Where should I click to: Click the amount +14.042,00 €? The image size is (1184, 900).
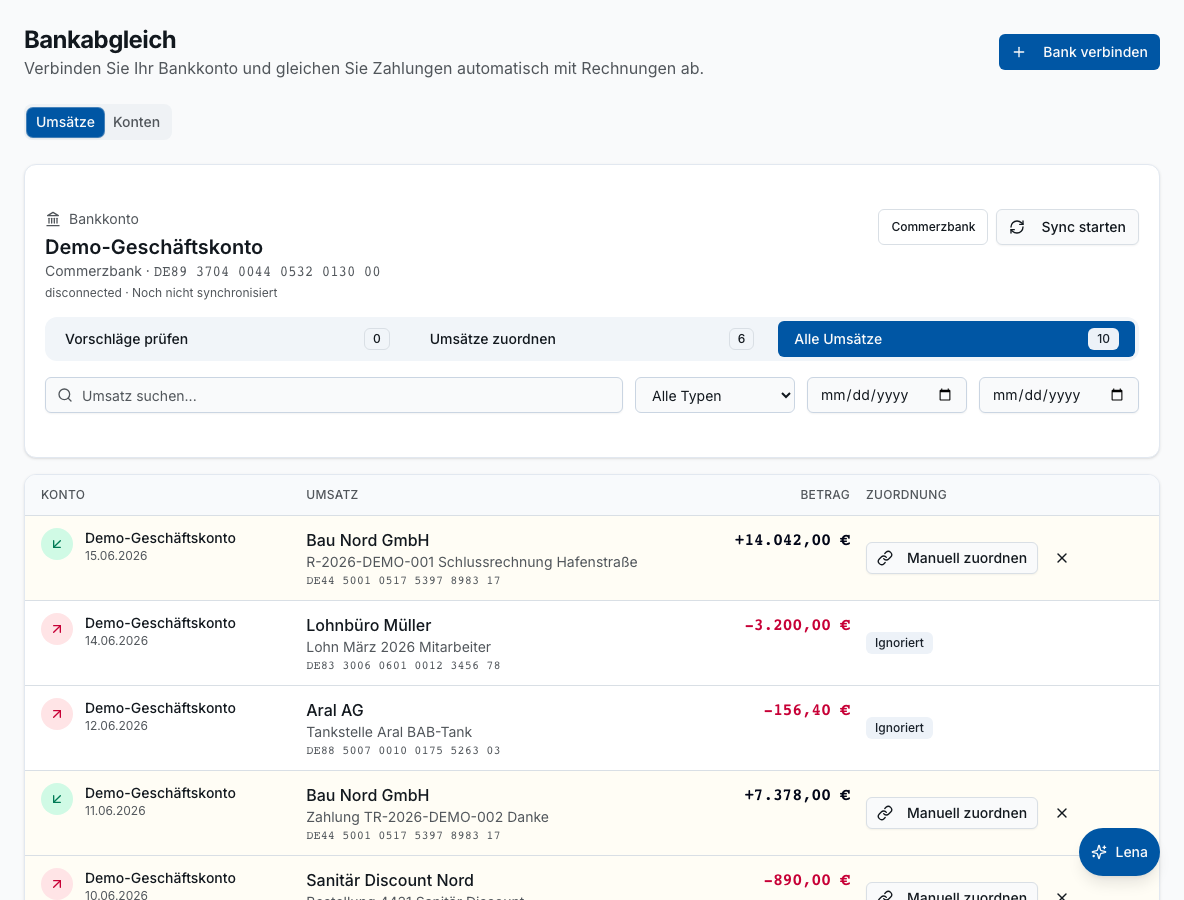[x=792, y=540]
